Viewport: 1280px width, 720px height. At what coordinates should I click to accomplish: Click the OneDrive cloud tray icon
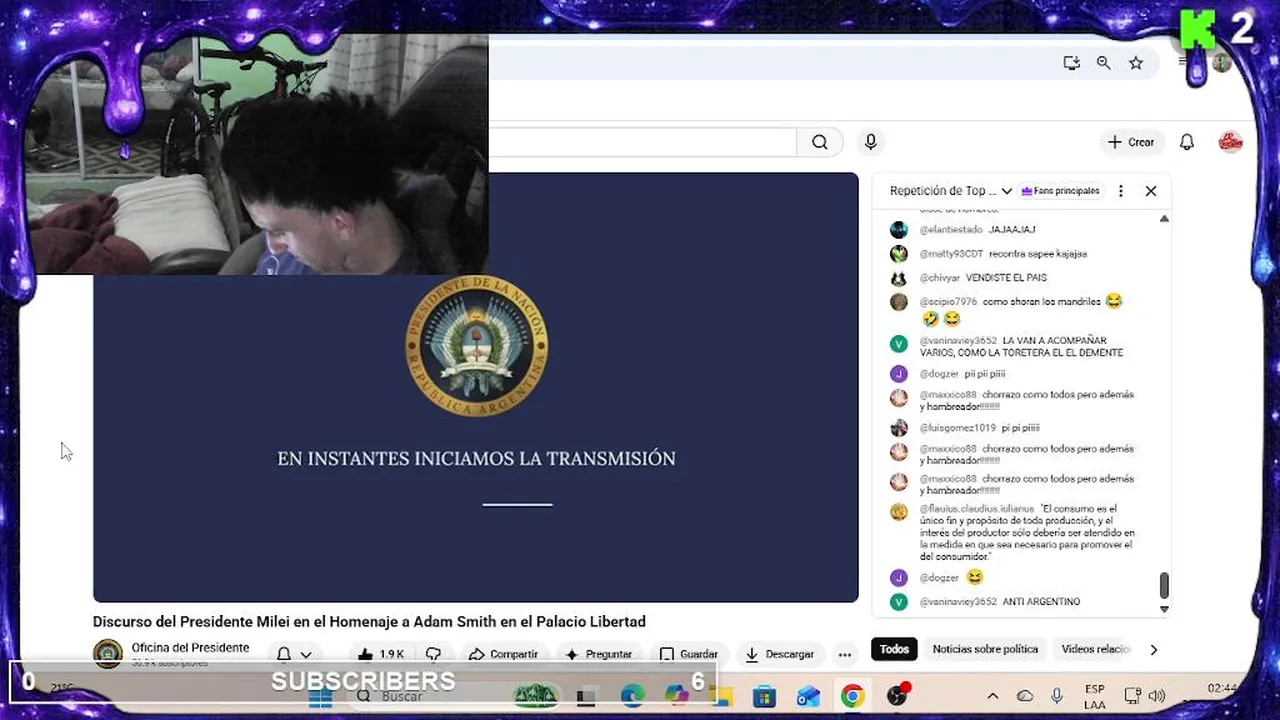[x=1025, y=696]
